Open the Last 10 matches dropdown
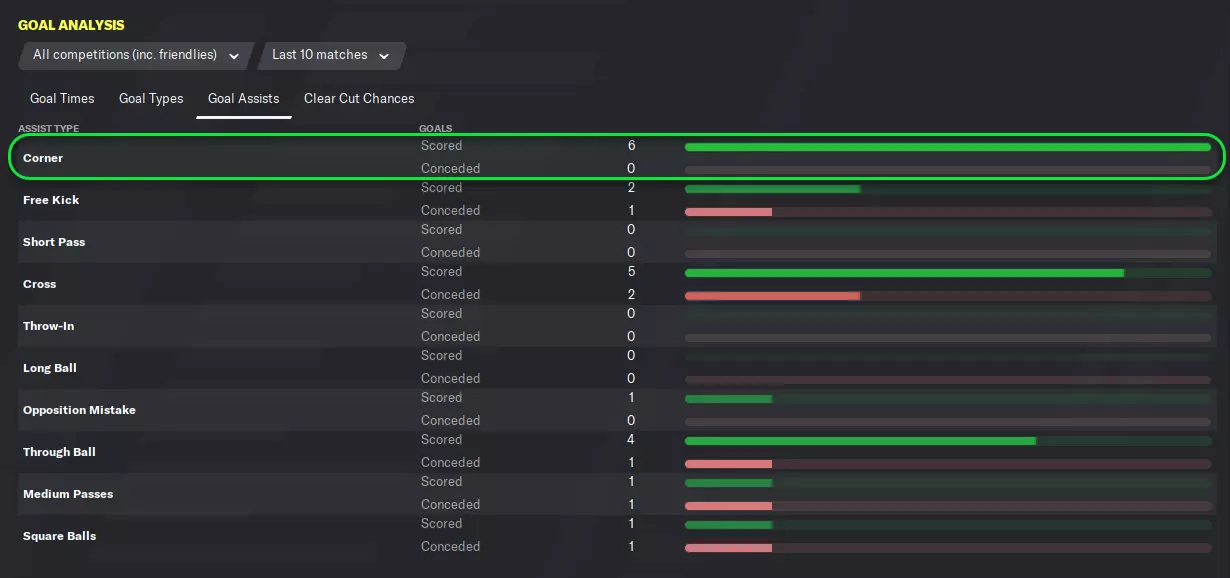The height and width of the screenshot is (578, 1230). [x=330, y=55]
